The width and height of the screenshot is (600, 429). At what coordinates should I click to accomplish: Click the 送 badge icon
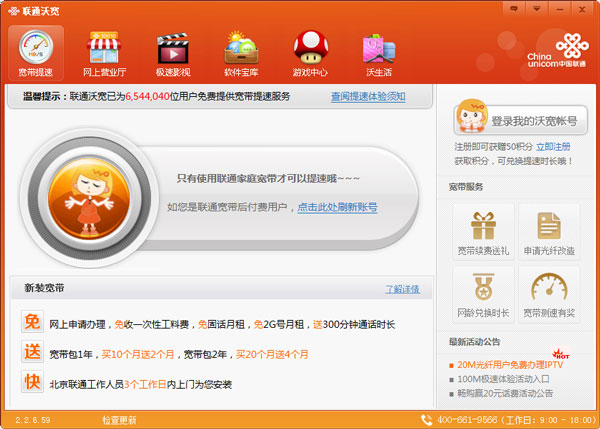[33, 351]
